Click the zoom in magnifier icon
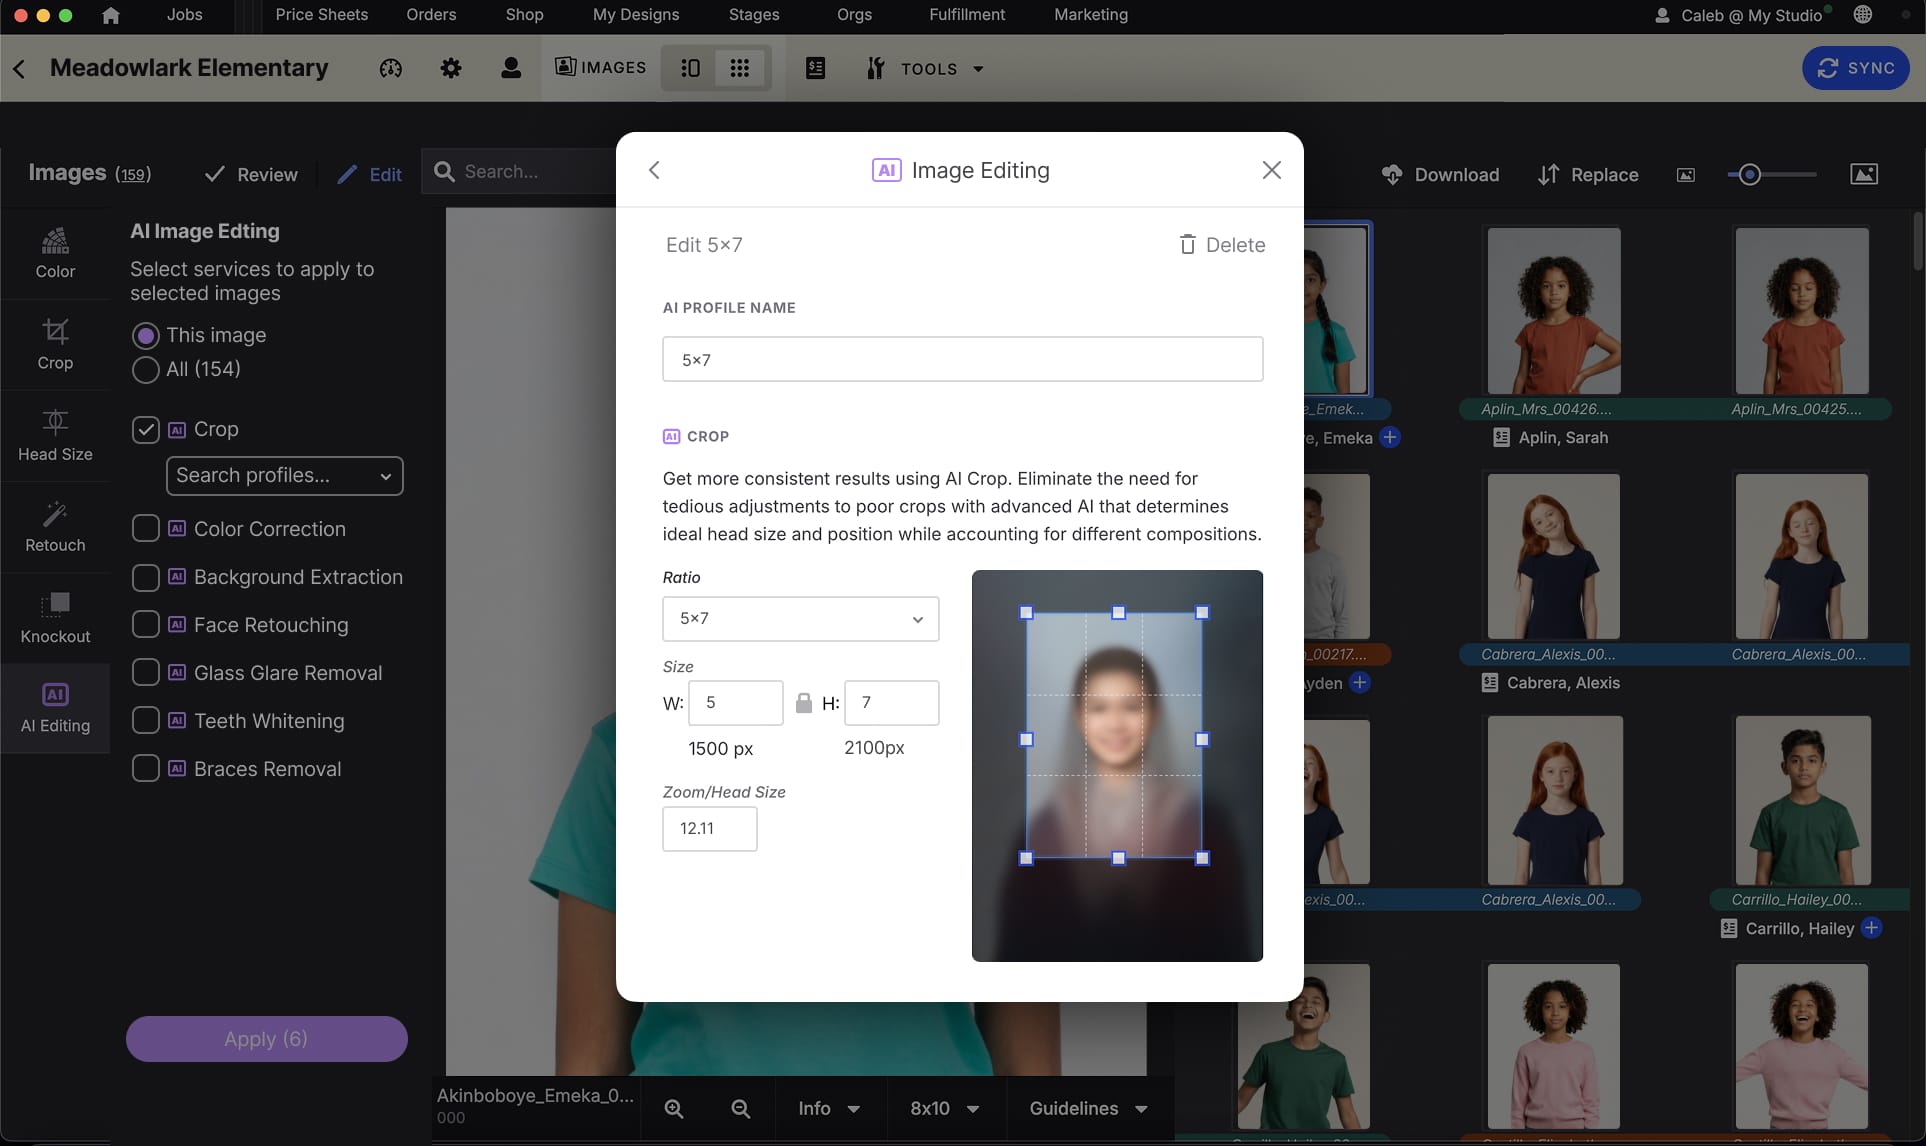Screen dimensions: 1926x1146 pyautogui.click(x=674, y=1108)
